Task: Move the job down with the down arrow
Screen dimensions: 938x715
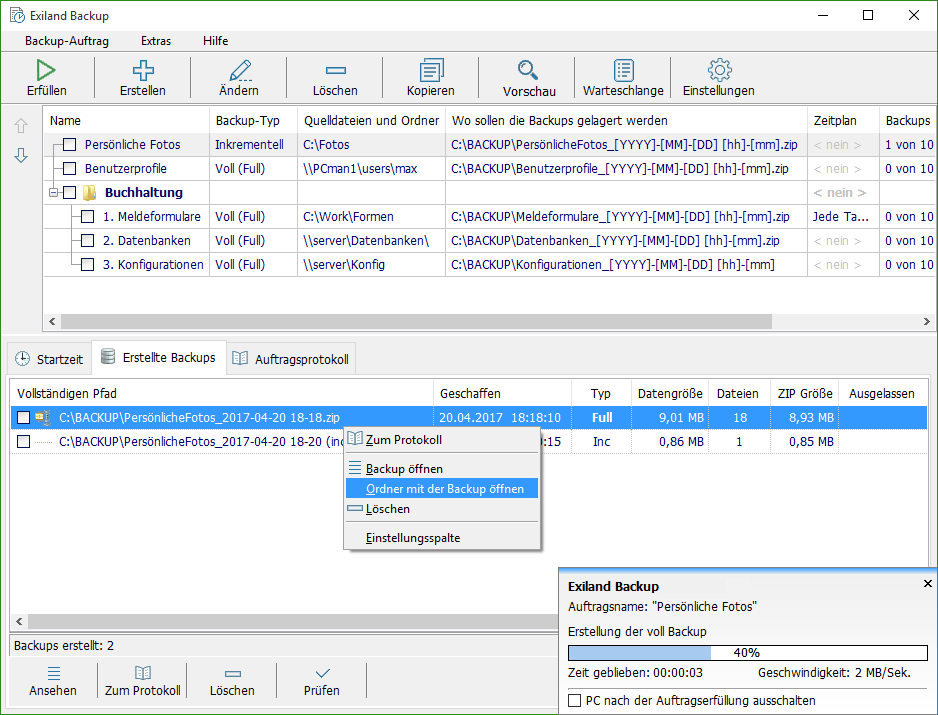Action: pyautogui.click(x=21, y=156)
